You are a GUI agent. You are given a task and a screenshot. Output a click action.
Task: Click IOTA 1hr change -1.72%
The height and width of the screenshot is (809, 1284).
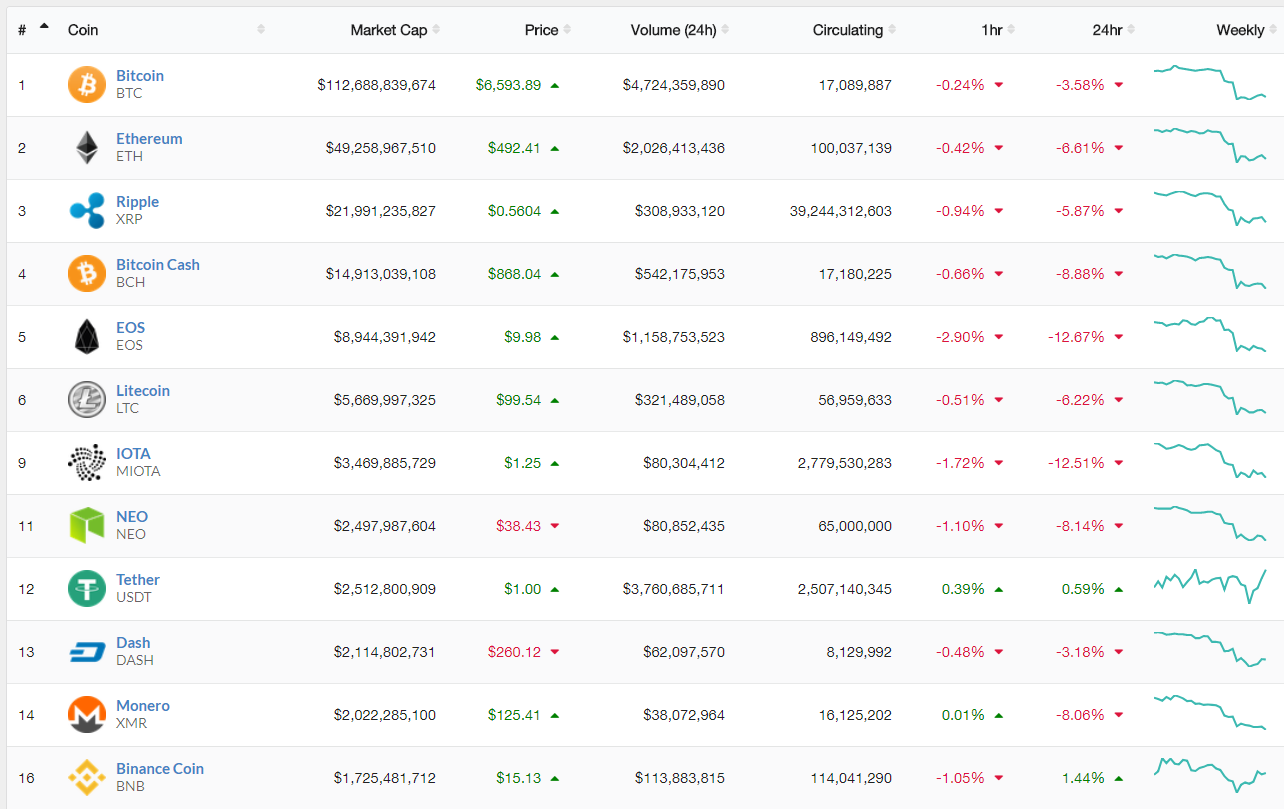960,463
